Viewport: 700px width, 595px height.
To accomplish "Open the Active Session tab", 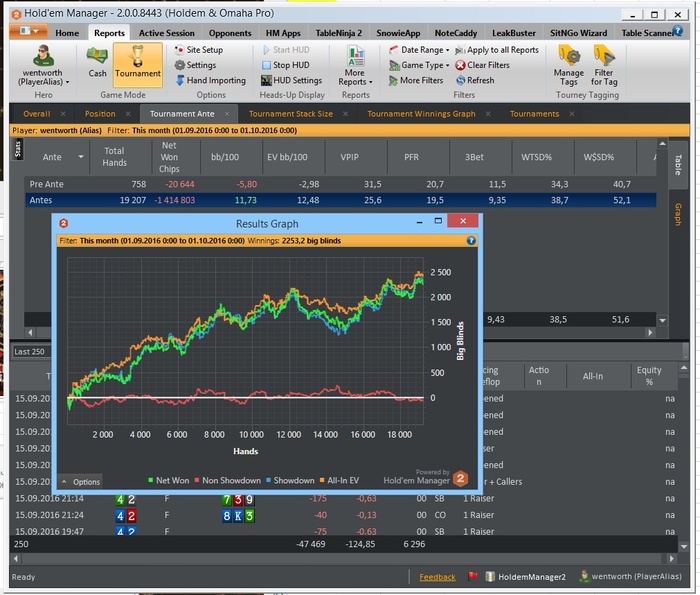I will point(167,33).
